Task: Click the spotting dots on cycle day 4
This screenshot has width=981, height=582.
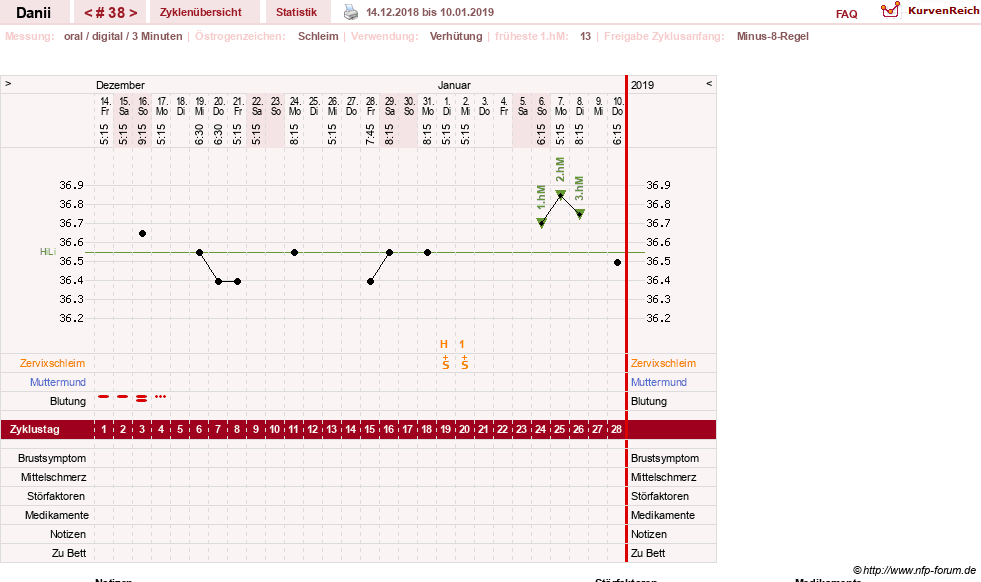Action: click(x=161, y=397)
